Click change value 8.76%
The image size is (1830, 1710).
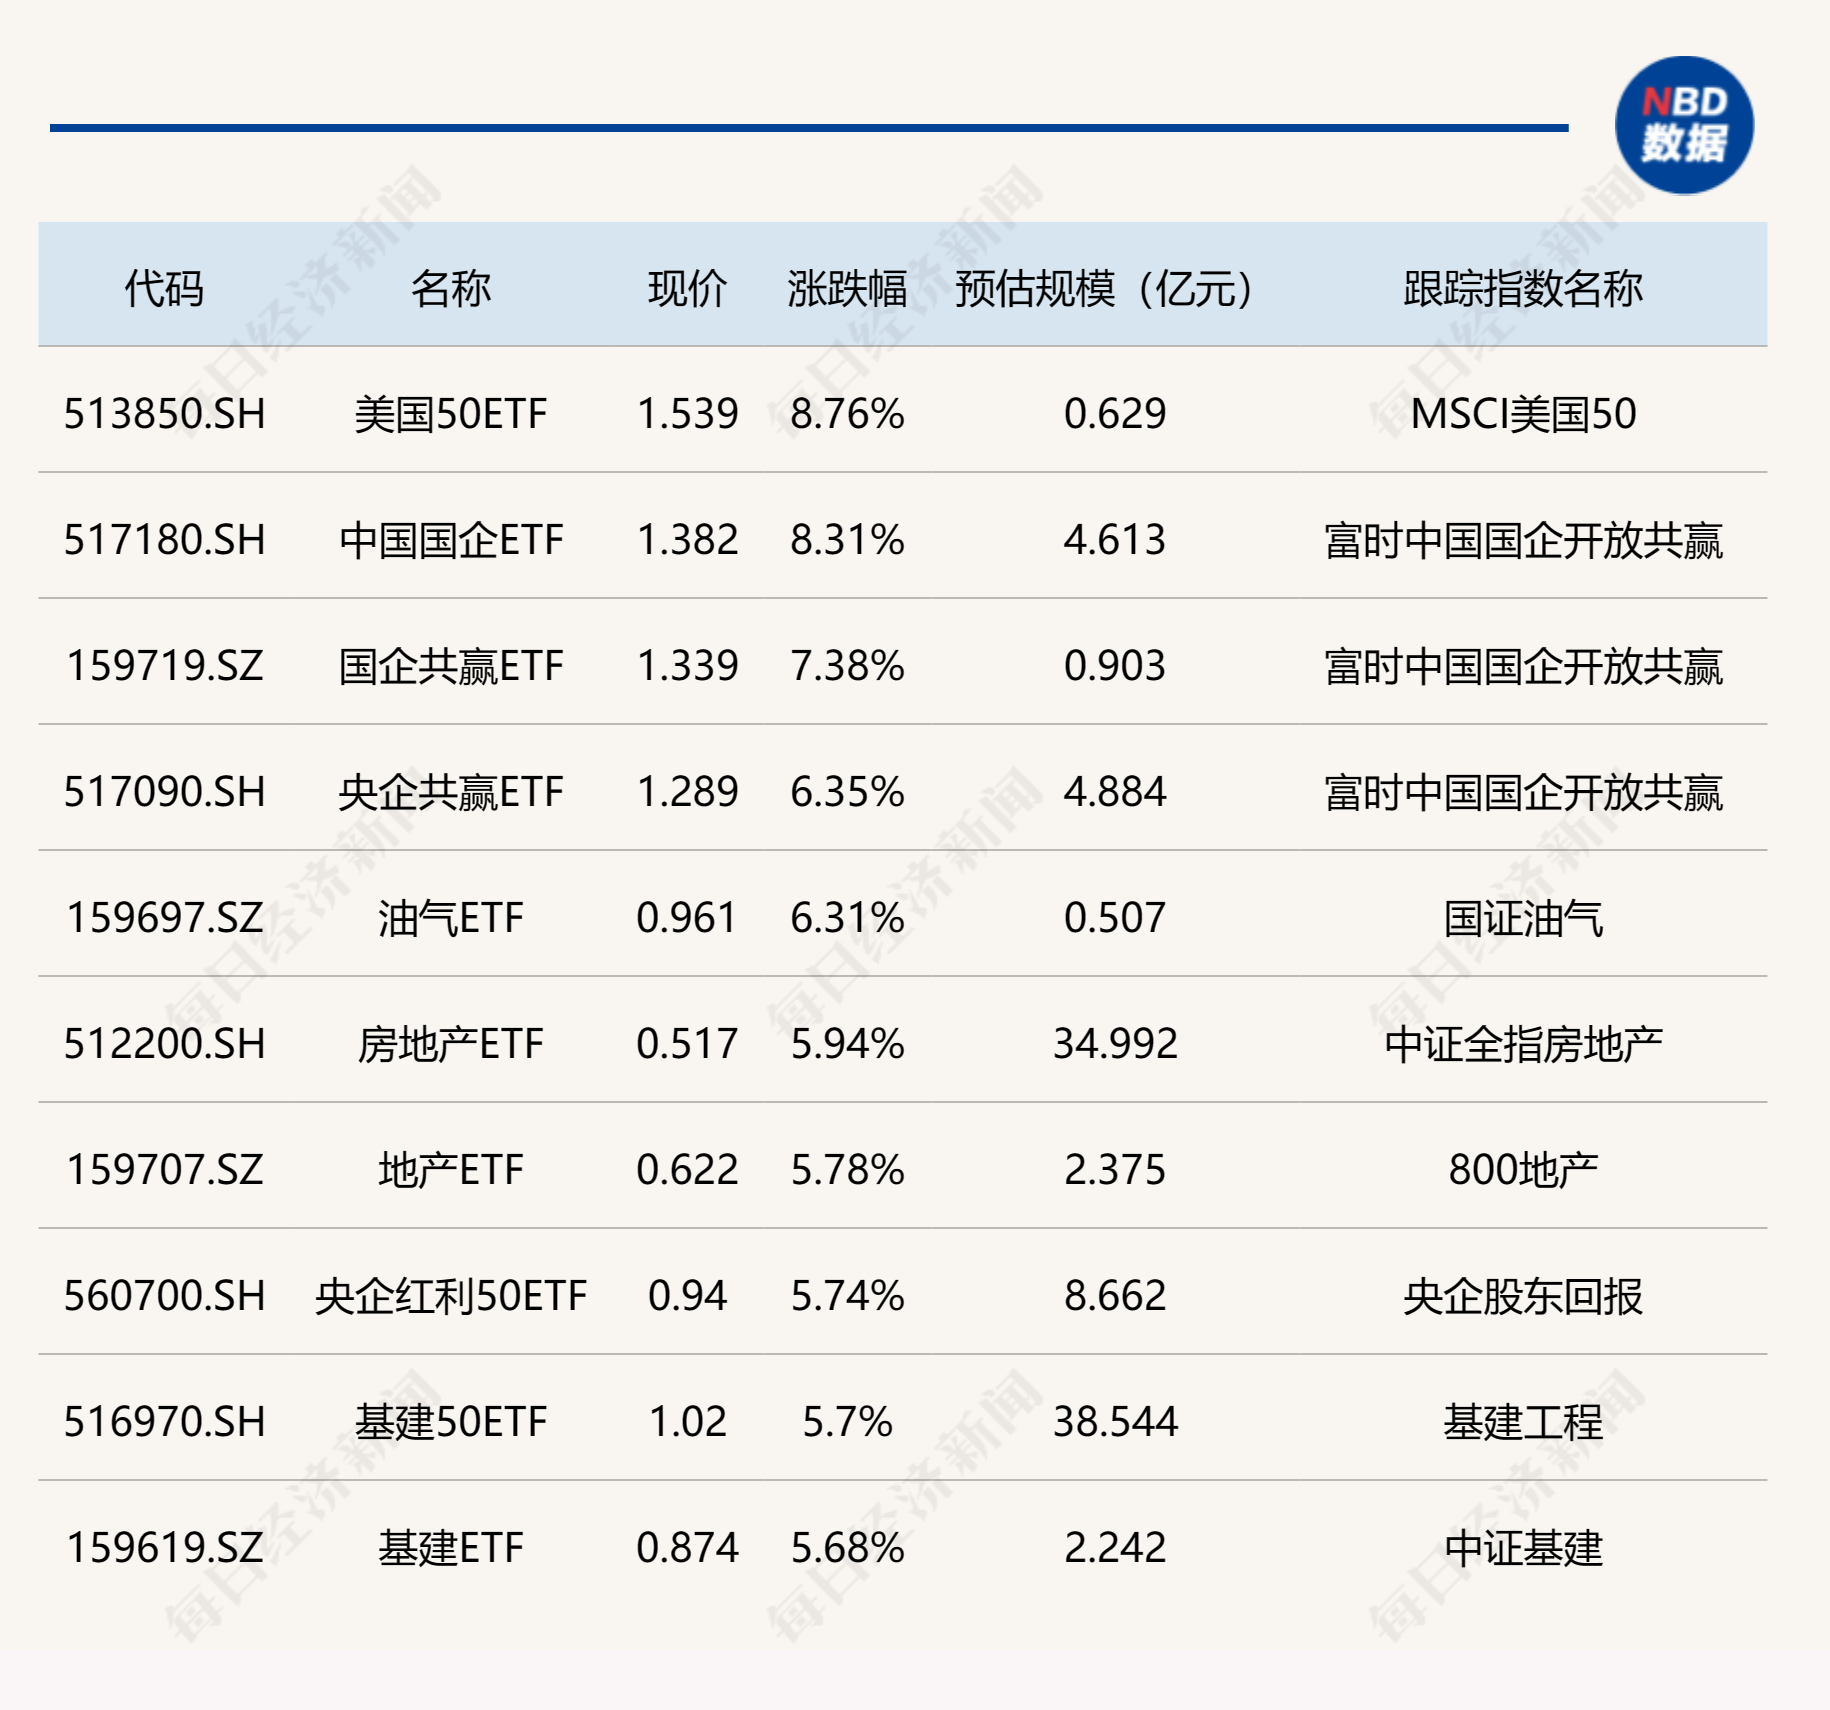click(848, 414)
